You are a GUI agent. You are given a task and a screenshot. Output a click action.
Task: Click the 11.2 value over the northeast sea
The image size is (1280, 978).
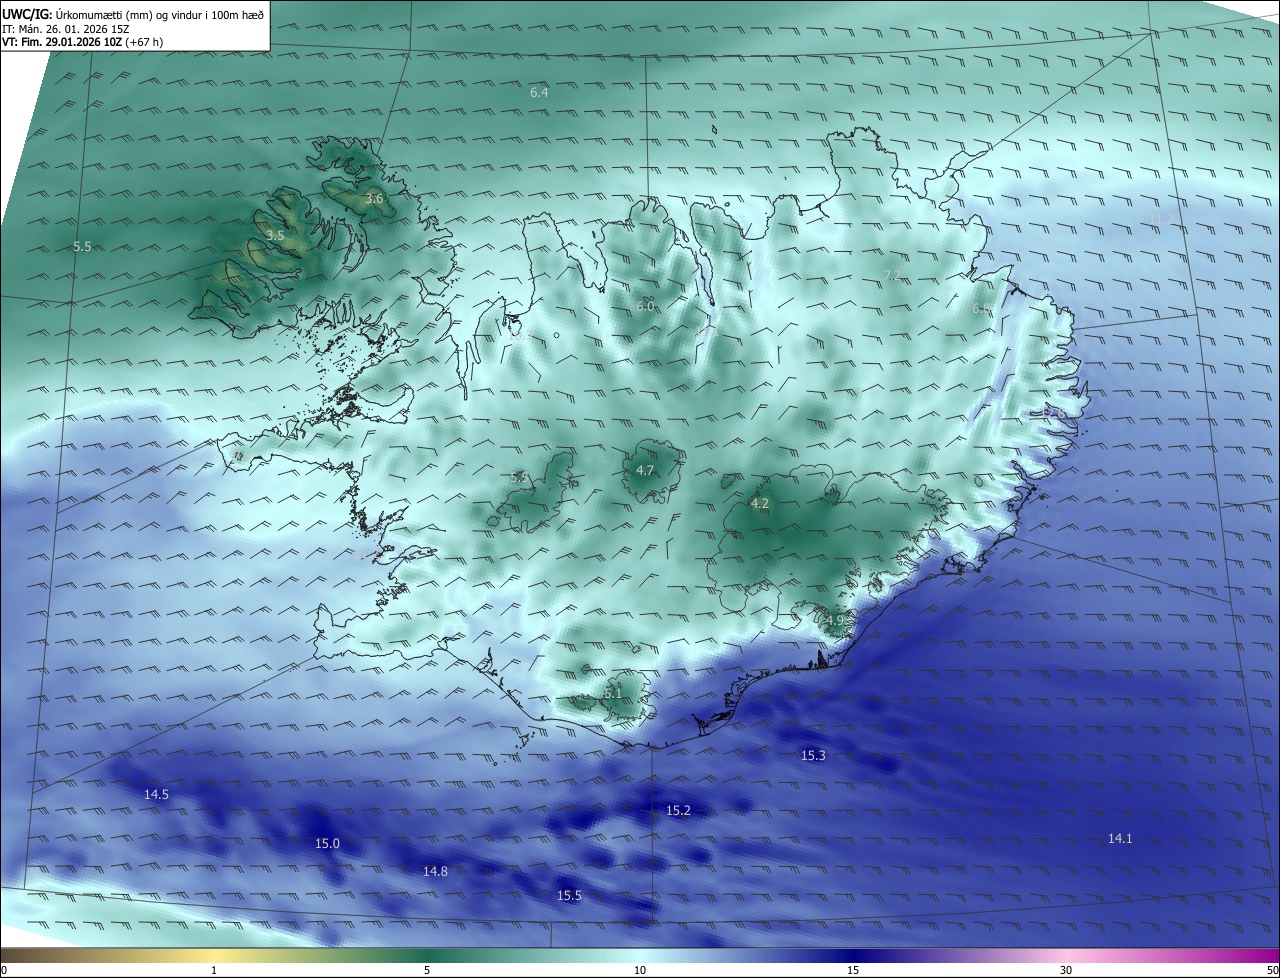(x=1161, y=219)
